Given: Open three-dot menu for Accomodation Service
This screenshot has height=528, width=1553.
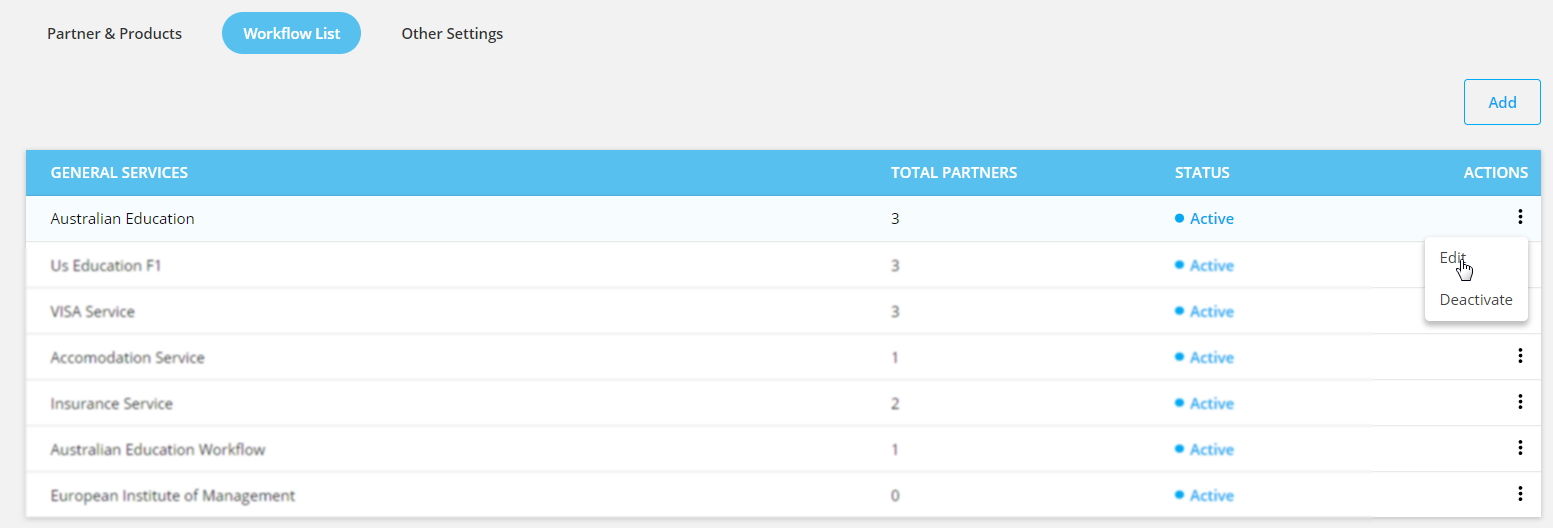Looking at the screenshot, I should [1519, 356].
